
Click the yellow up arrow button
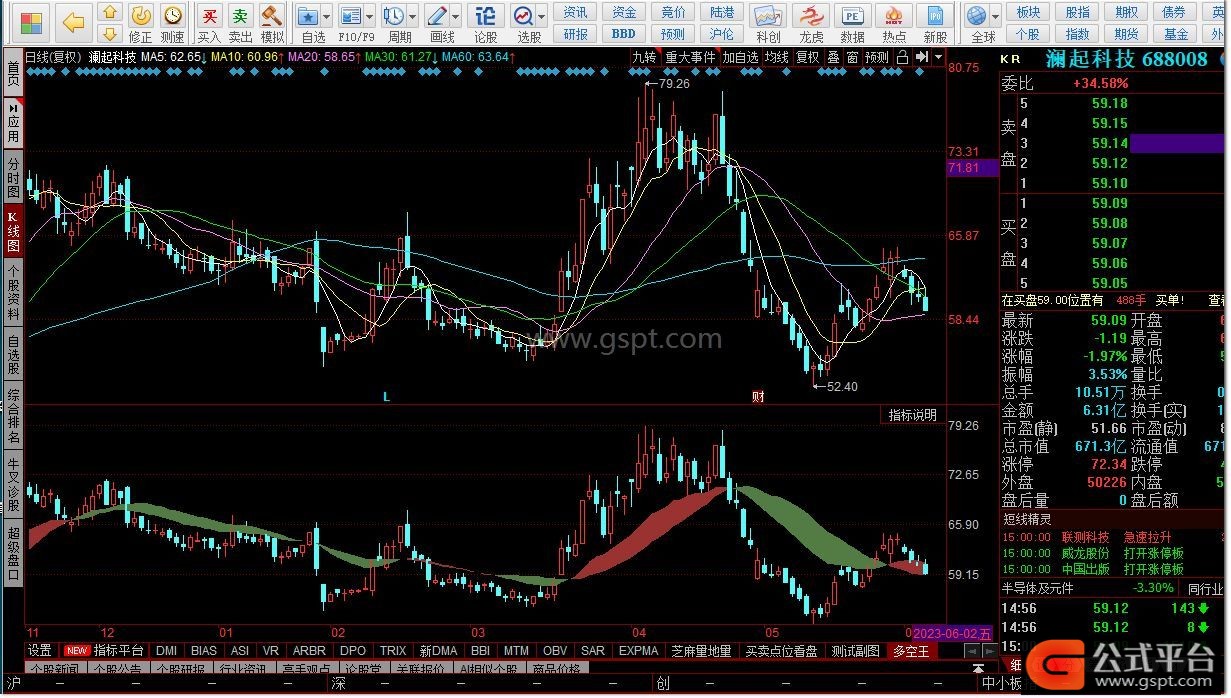click(110, 13)
